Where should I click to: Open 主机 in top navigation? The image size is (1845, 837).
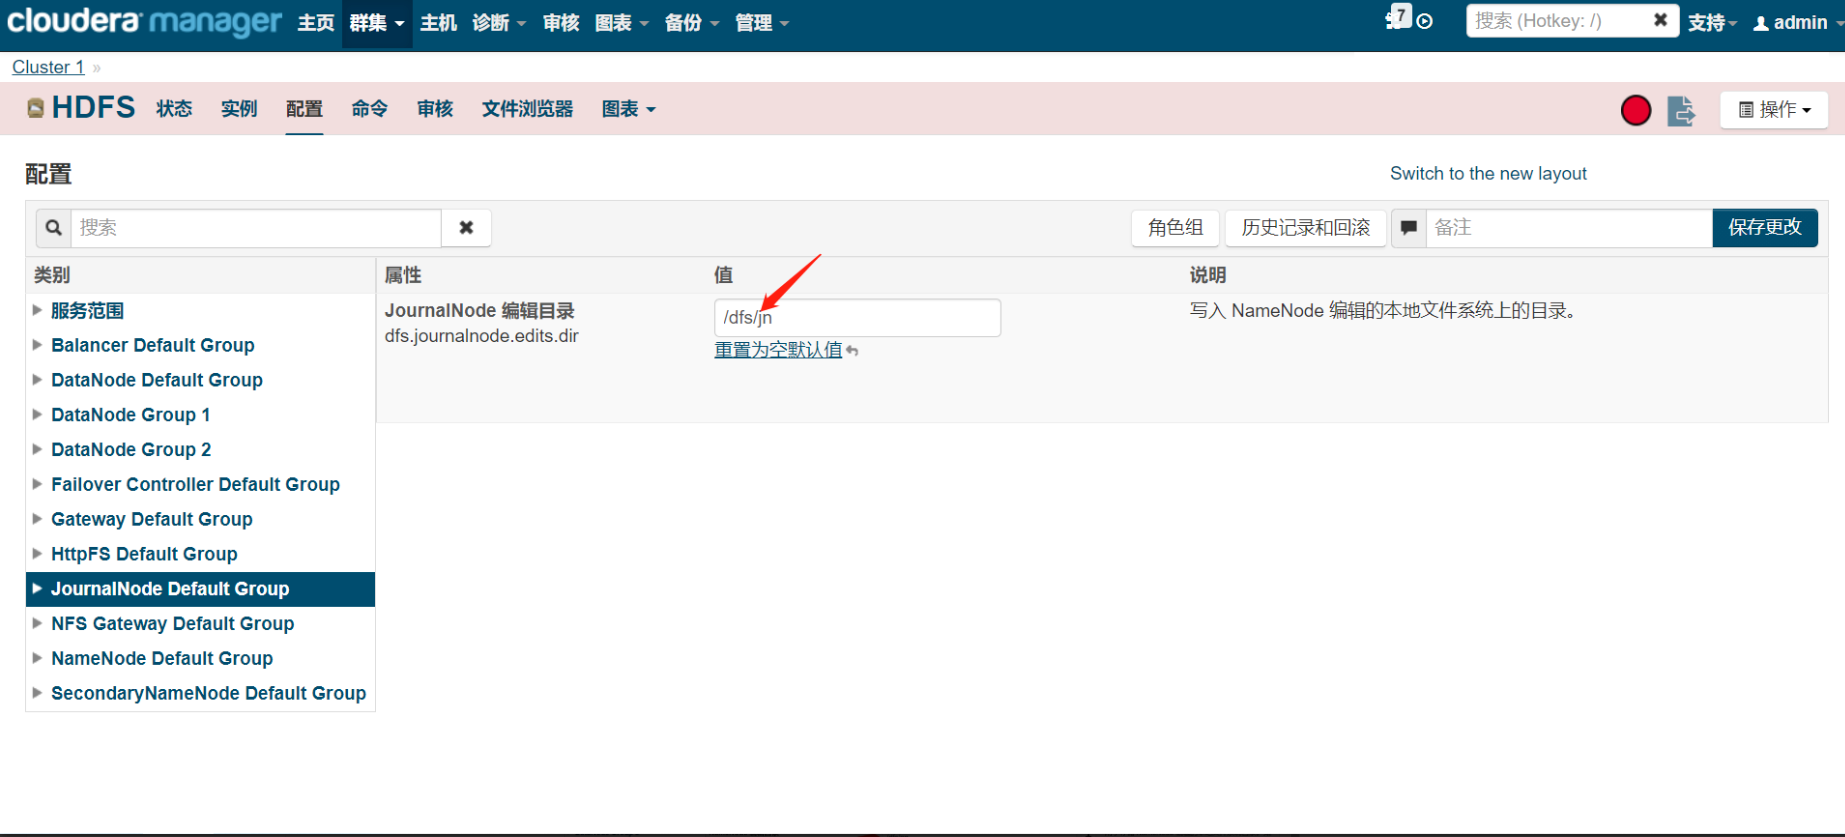[438, 23]
